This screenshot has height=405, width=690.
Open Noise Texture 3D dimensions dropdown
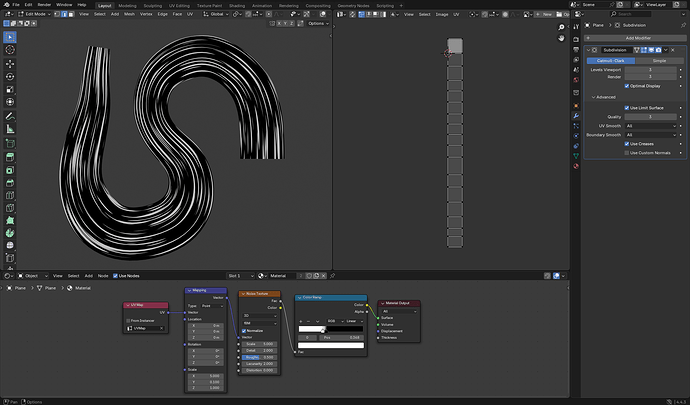(260, 316)
